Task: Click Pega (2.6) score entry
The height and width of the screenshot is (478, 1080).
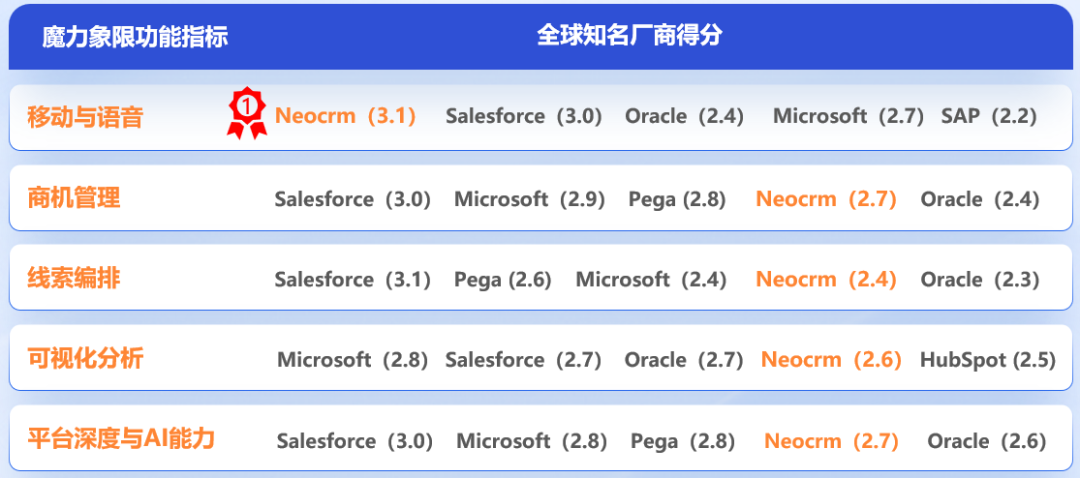Action: pos(503,280)
